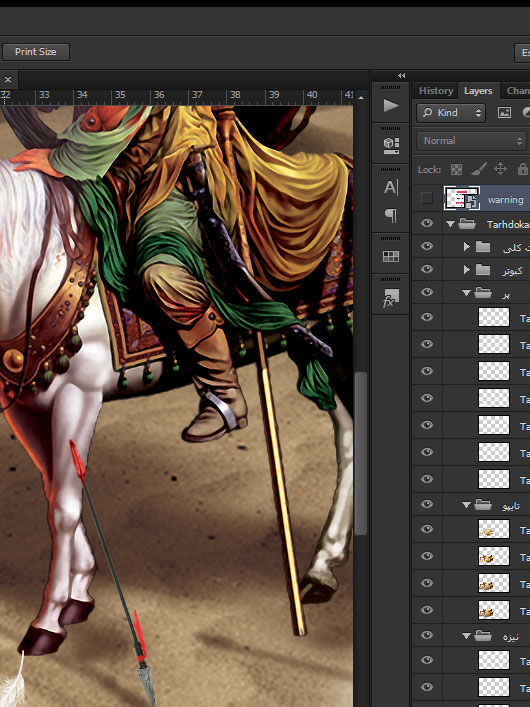
Task: Hide first layer under تایپو group
Action: (427, 529)
